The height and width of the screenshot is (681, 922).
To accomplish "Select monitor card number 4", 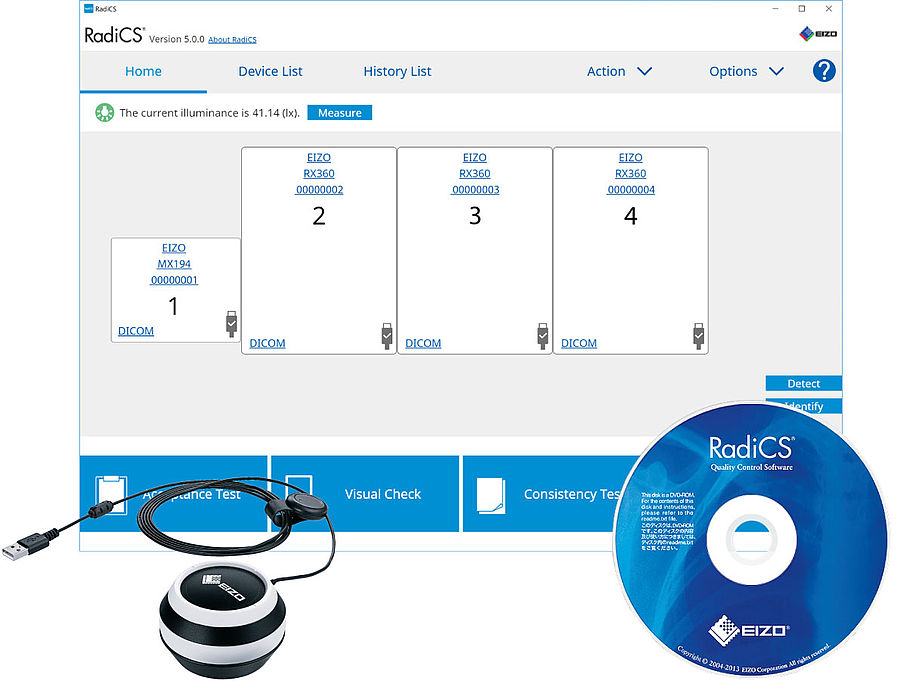I will 630,251.
